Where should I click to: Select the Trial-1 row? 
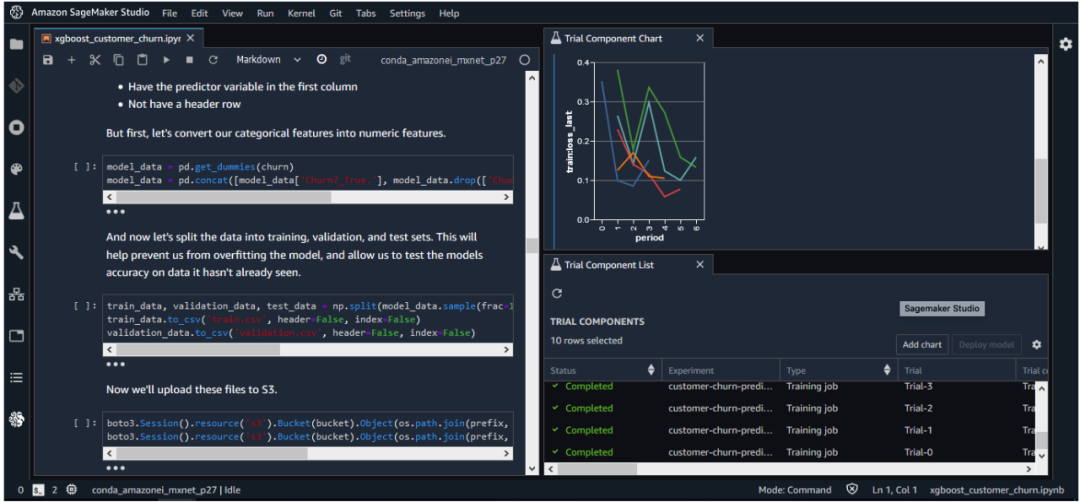(x=790, y=430)
